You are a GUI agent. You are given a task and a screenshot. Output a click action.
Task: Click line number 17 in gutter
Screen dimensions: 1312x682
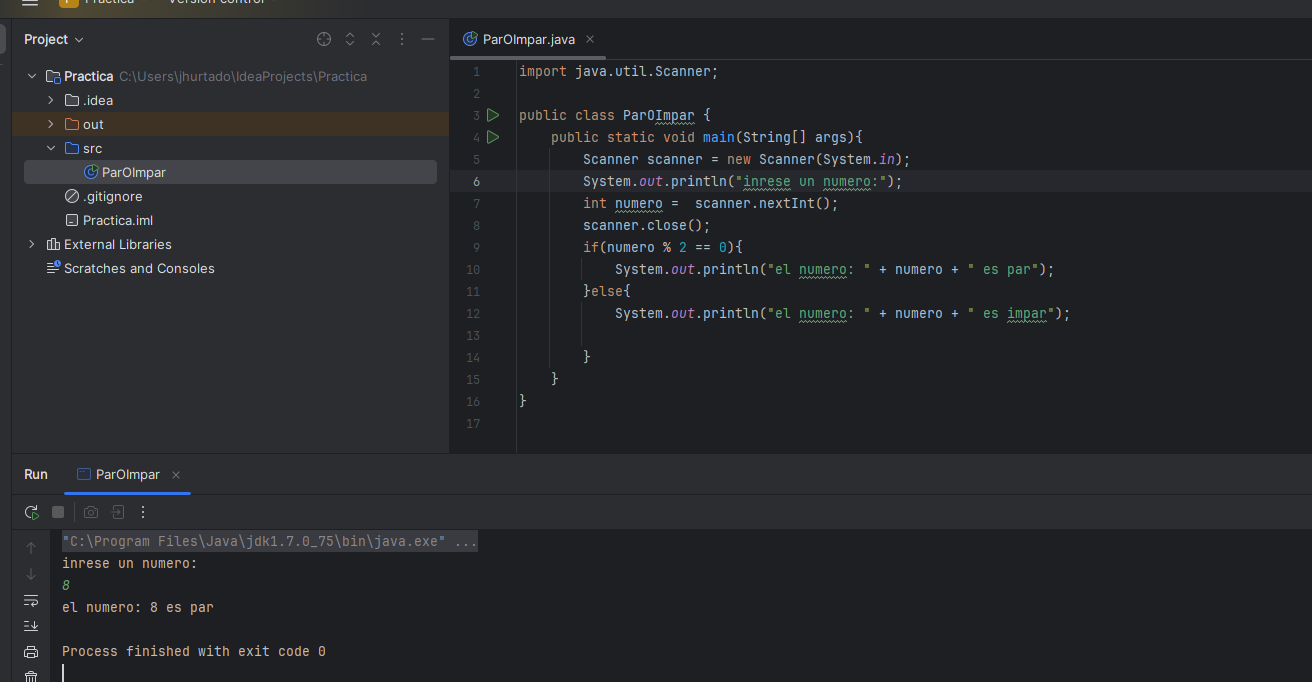(x=473, y=423)
